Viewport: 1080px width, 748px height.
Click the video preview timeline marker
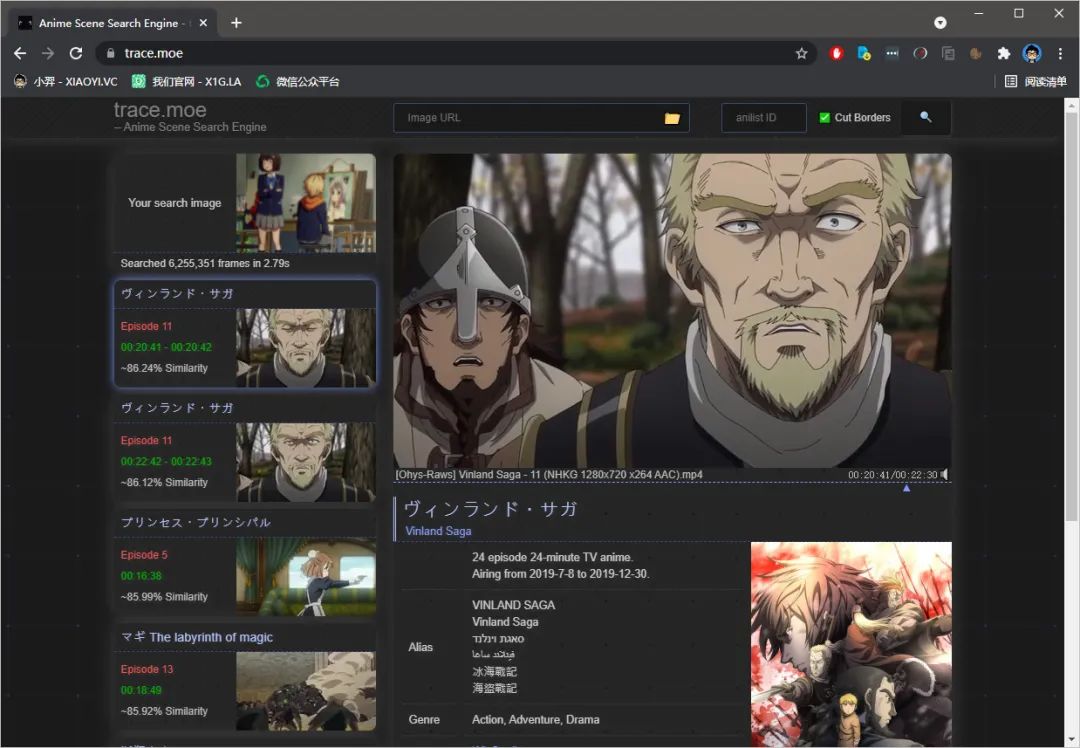907,488
